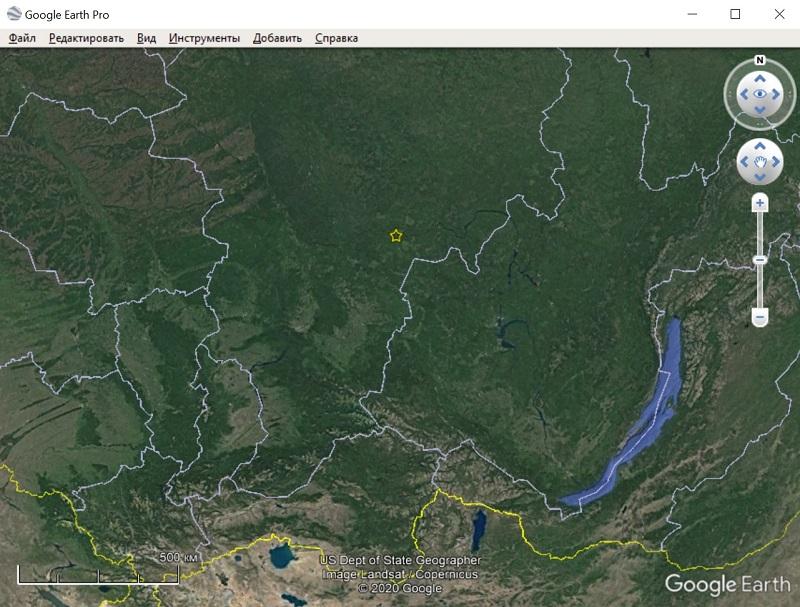Click the North compass N button
Image resolution: width=800 pixels, height=607 pixels.
760,60
